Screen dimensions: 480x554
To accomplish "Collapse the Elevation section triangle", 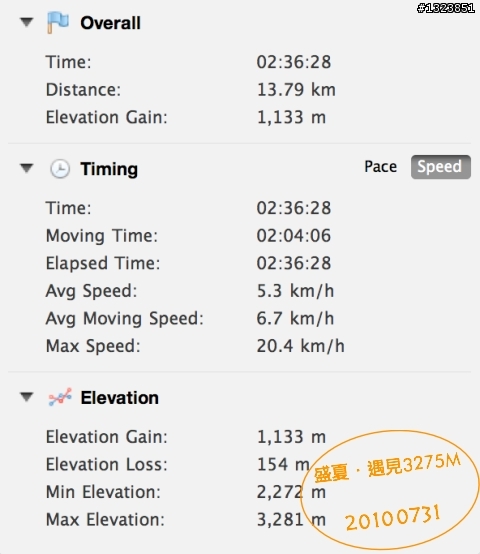I will pos(26,397).
